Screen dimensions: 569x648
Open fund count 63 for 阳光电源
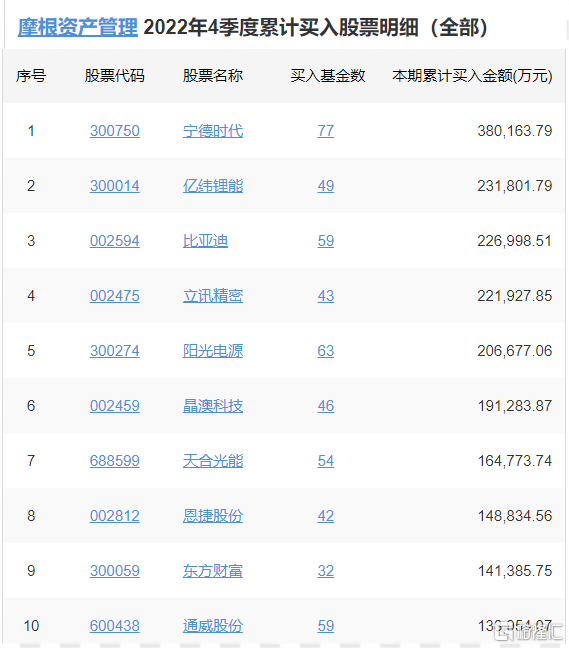tap(326, 351)
